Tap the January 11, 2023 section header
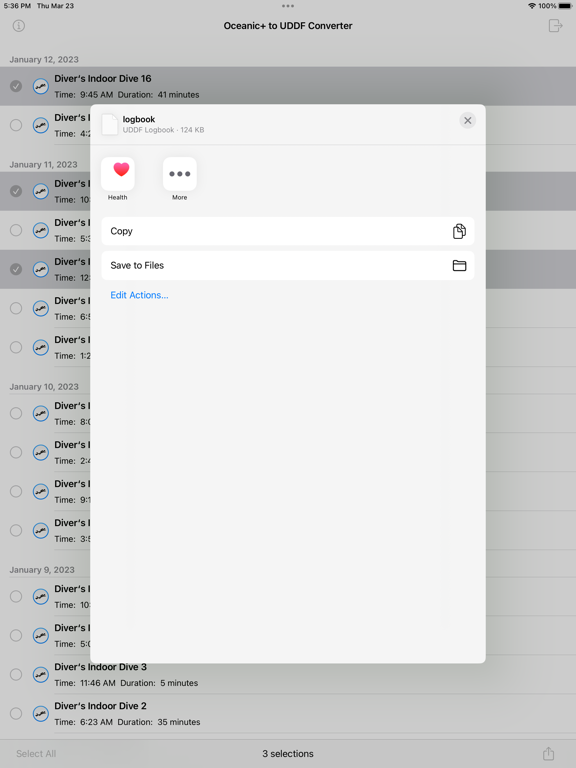 pyautogui.click(x=44, y=165)
